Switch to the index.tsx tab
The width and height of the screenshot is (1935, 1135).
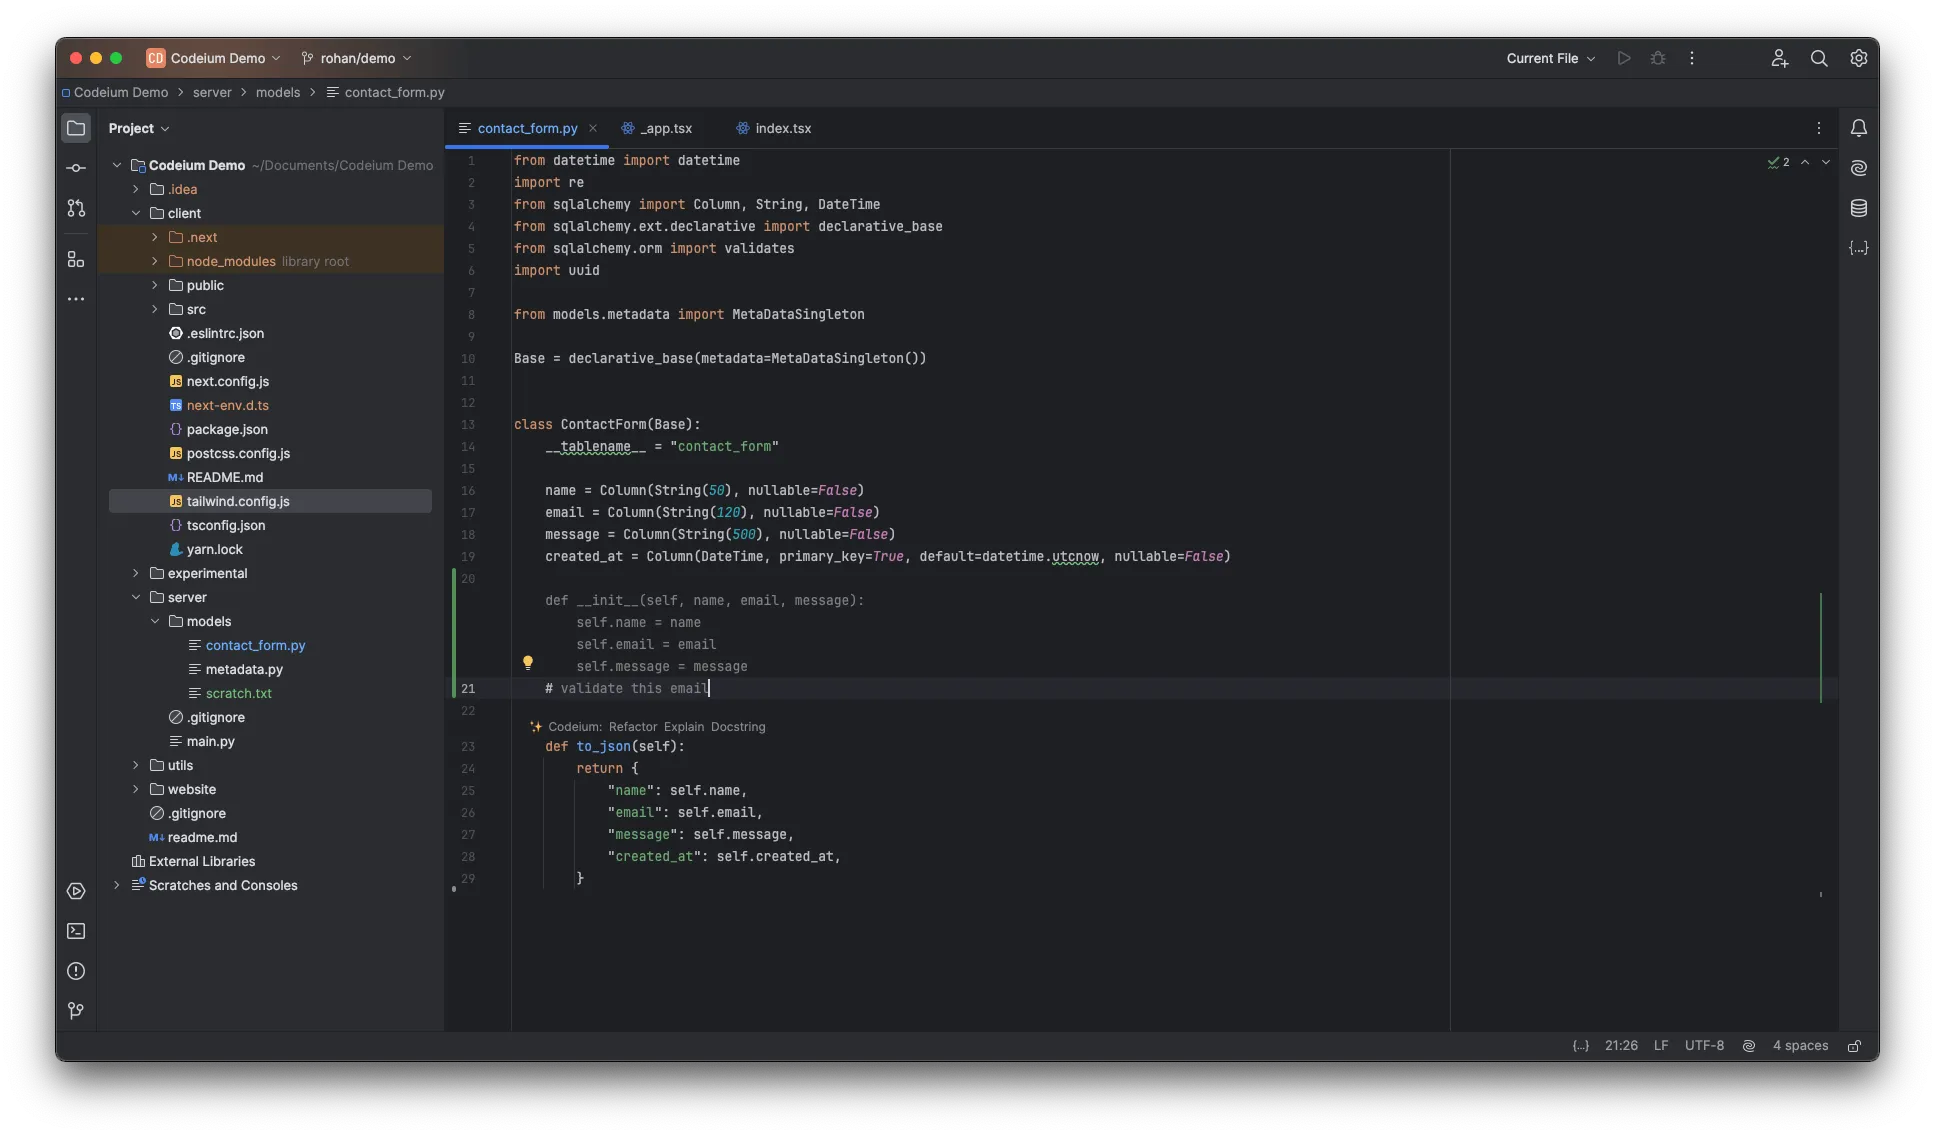[773, 128]
